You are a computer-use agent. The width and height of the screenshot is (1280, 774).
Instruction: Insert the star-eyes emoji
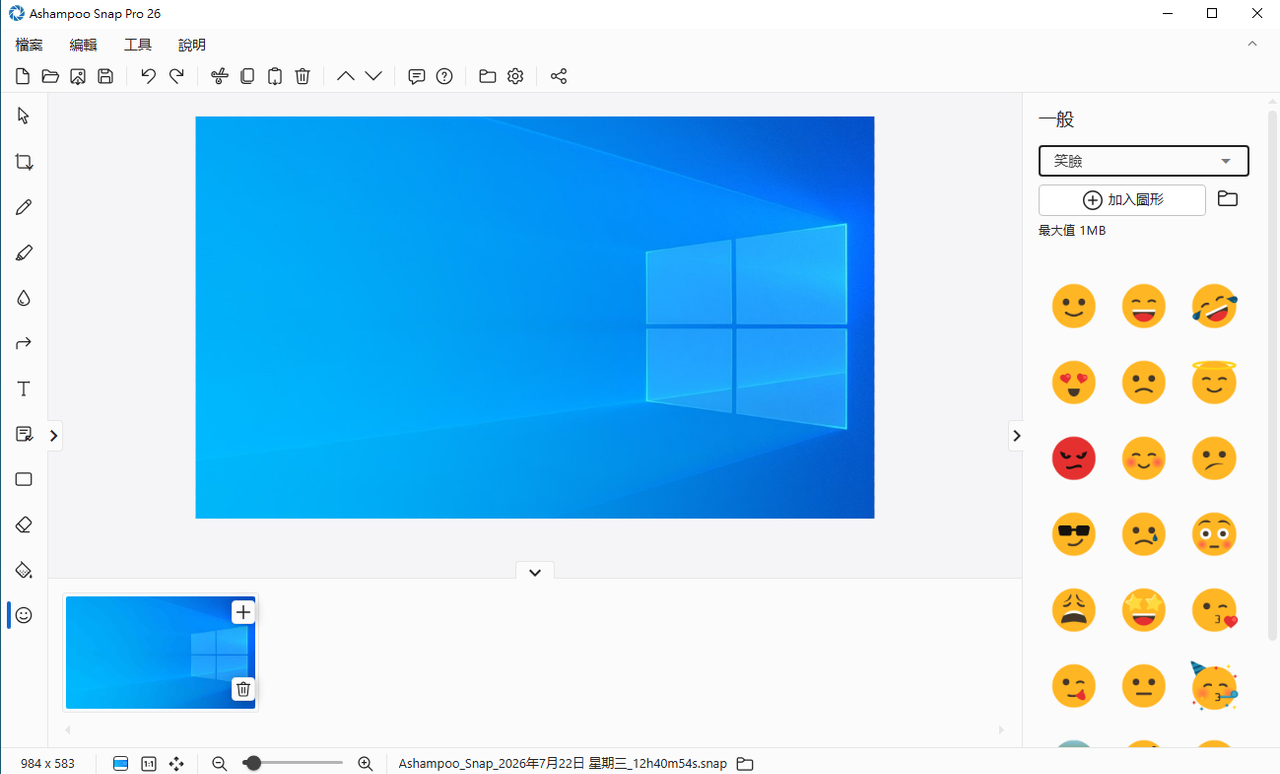click(x=1144, y=610)
